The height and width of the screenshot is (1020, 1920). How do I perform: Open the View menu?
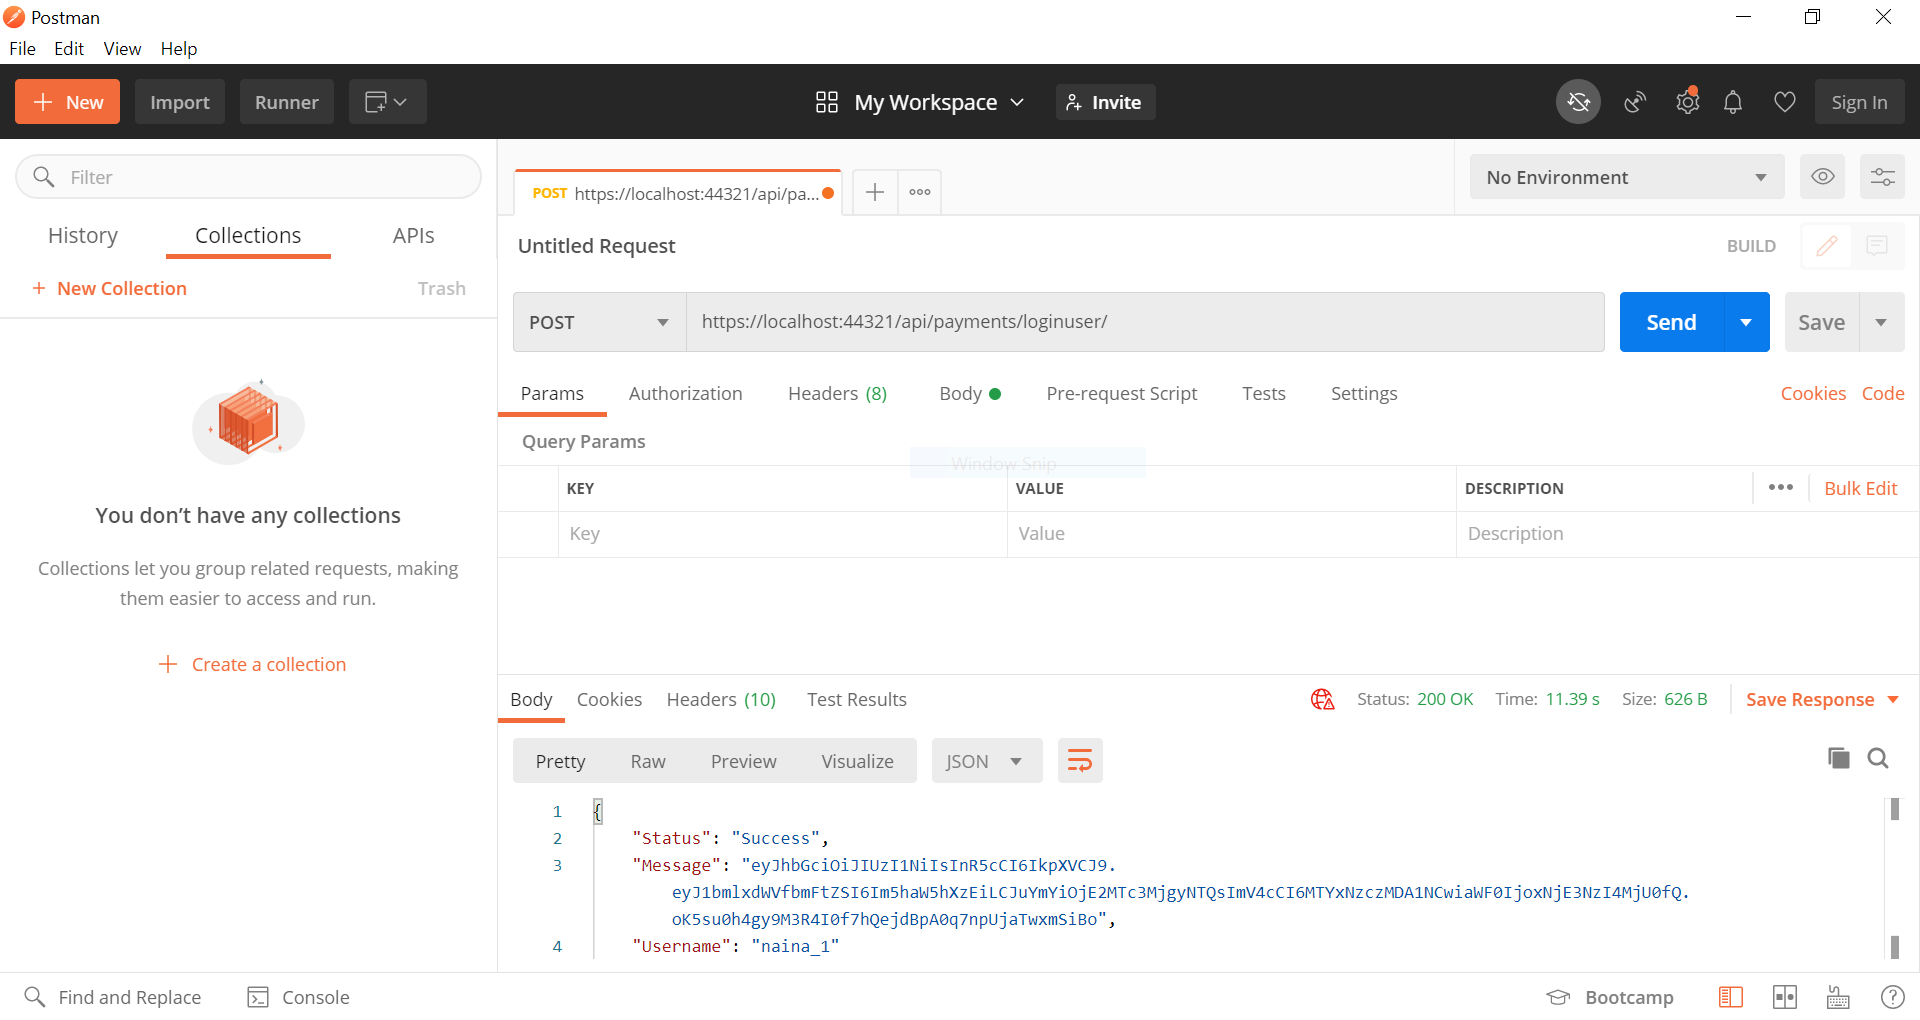[121, 48]
